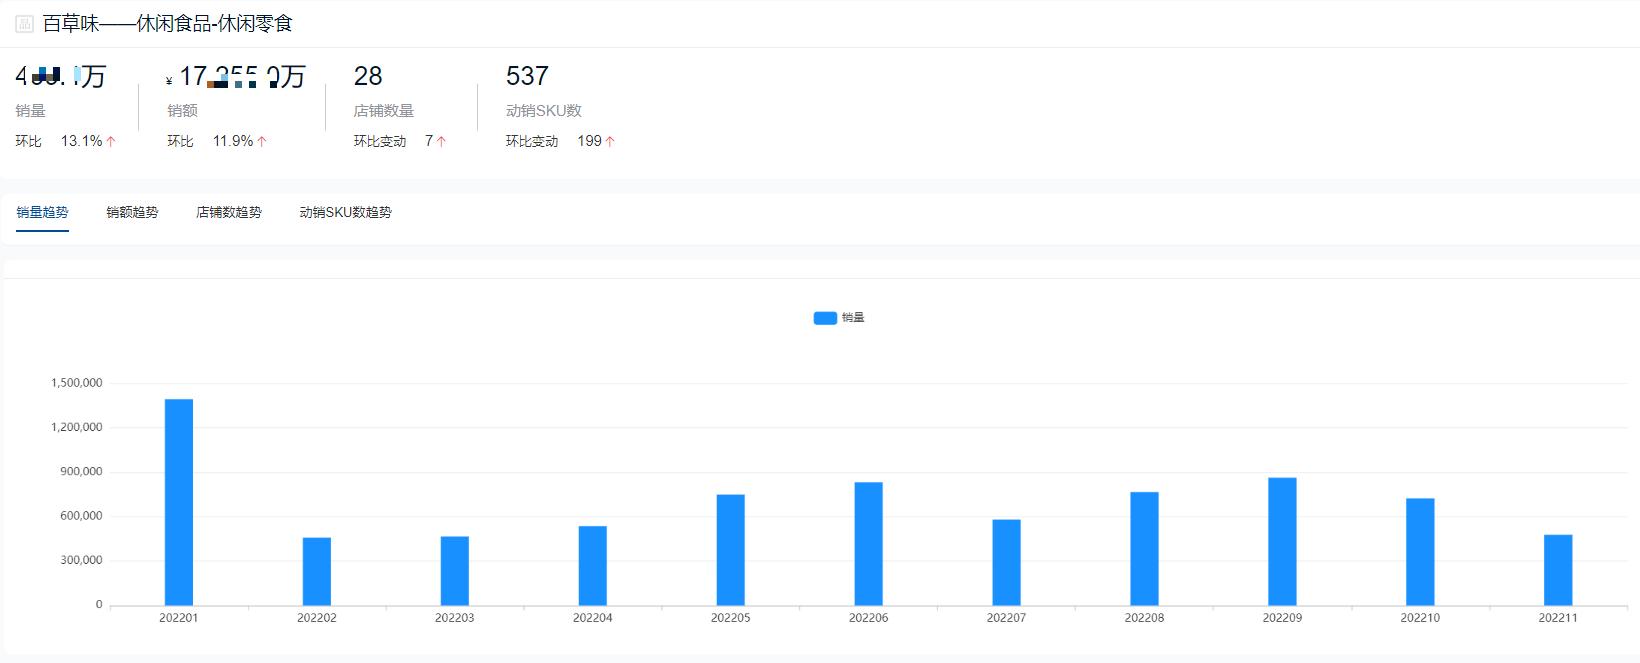The image size is (1640, 663).
Task: Toggle the 销量 legend color swatch
Action: pos(825,318)
